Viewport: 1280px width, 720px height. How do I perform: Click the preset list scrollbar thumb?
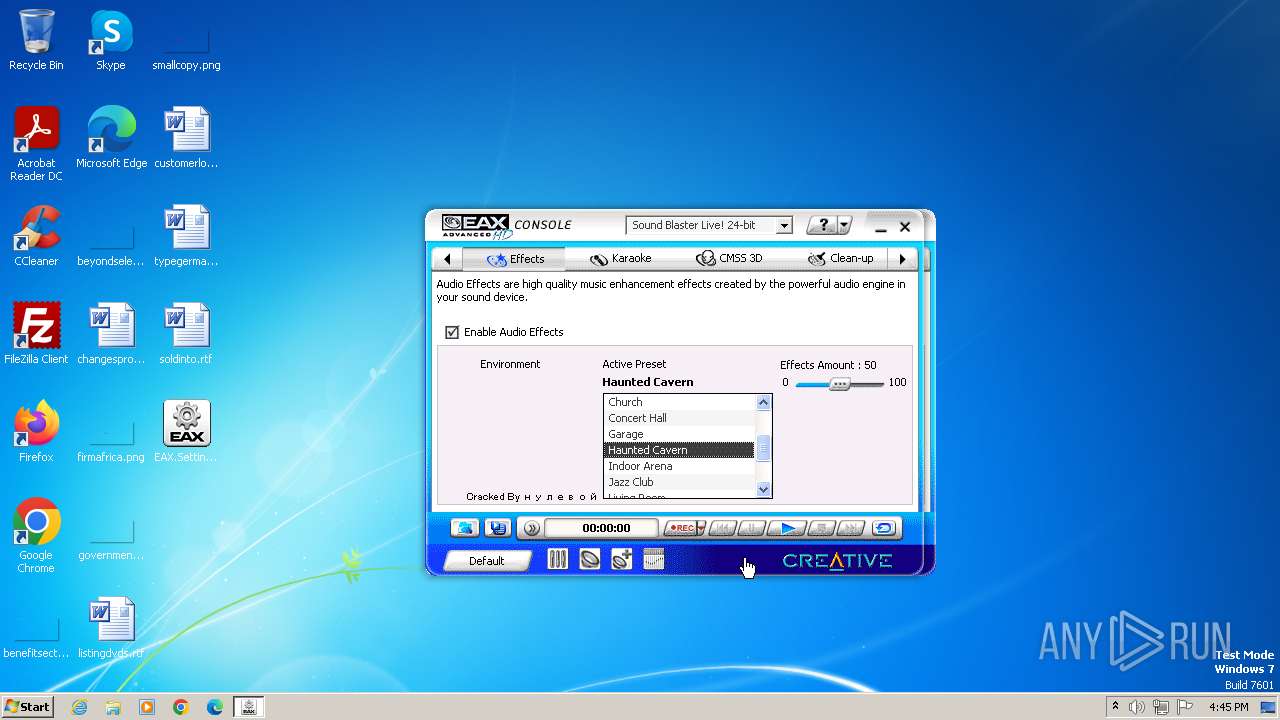pos(764,449)
